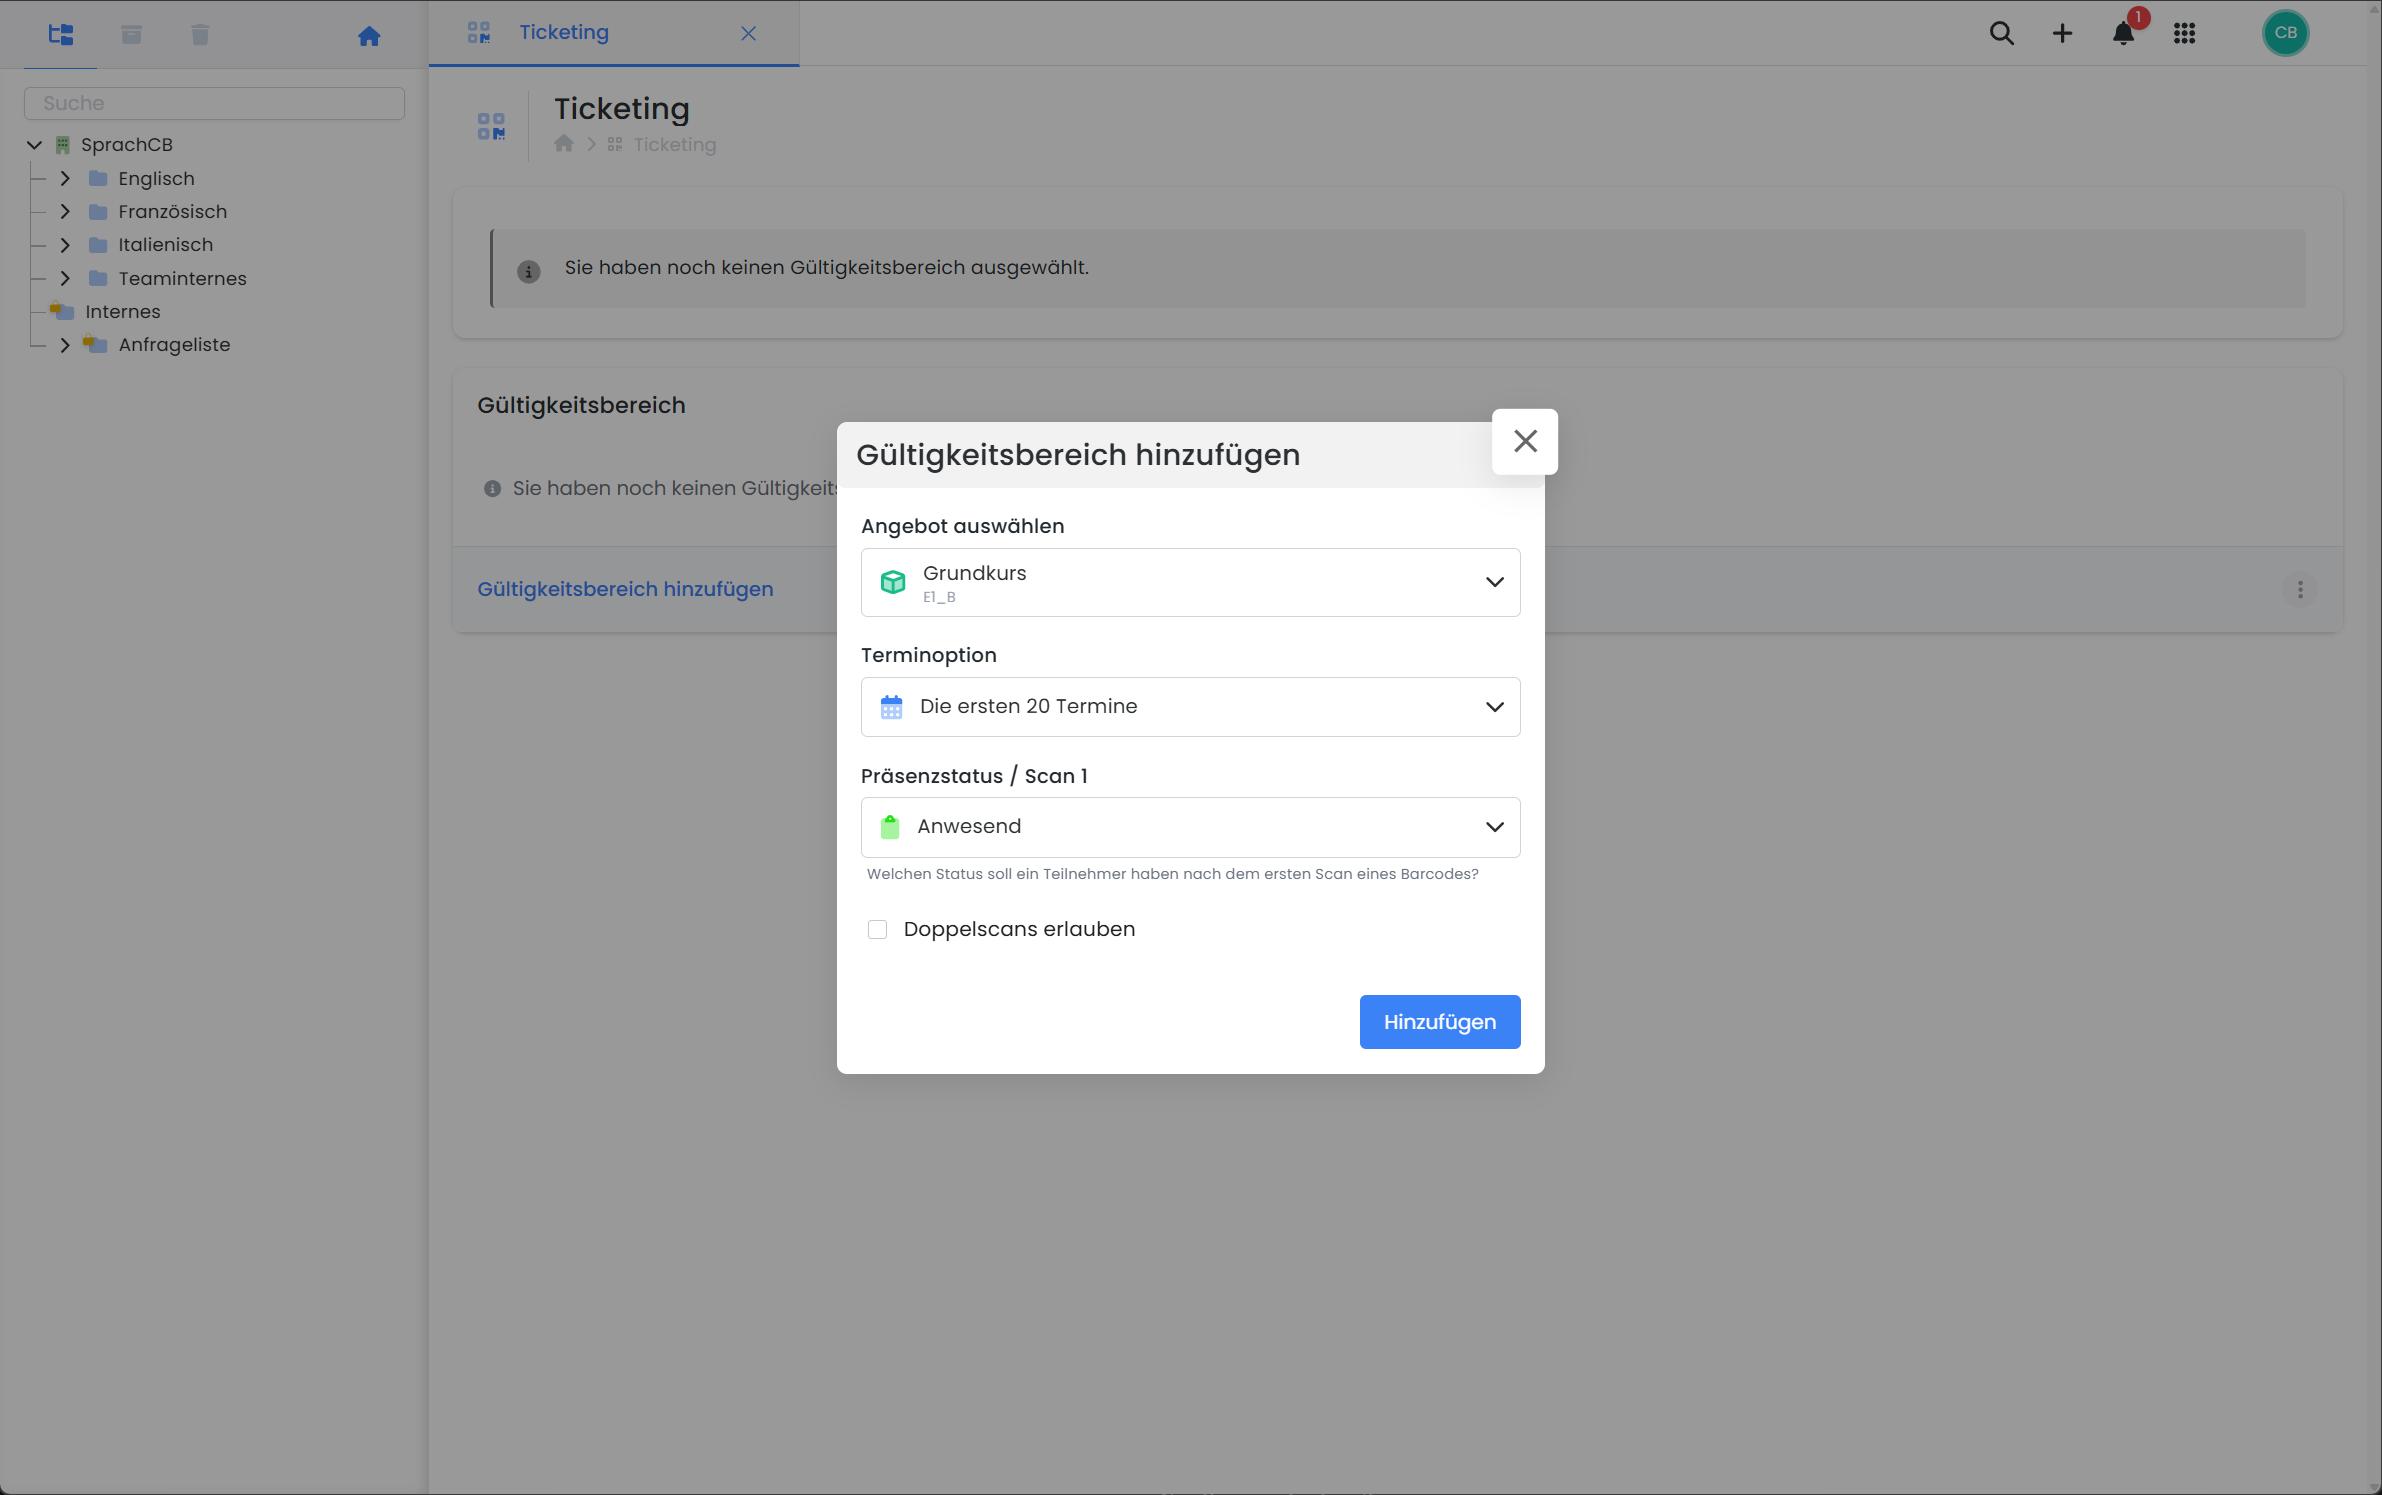Enable Doppelscans erlauben checkbox

[x=877, y=929]
